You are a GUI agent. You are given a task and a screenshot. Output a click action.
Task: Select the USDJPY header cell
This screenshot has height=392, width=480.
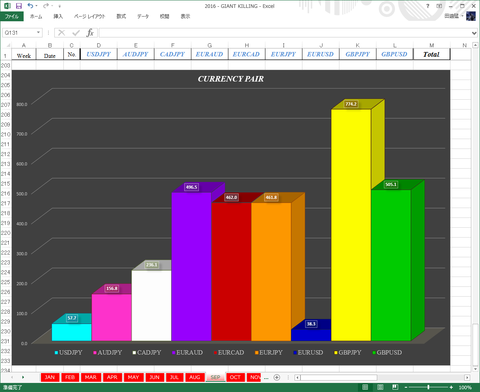pos(99,54)
